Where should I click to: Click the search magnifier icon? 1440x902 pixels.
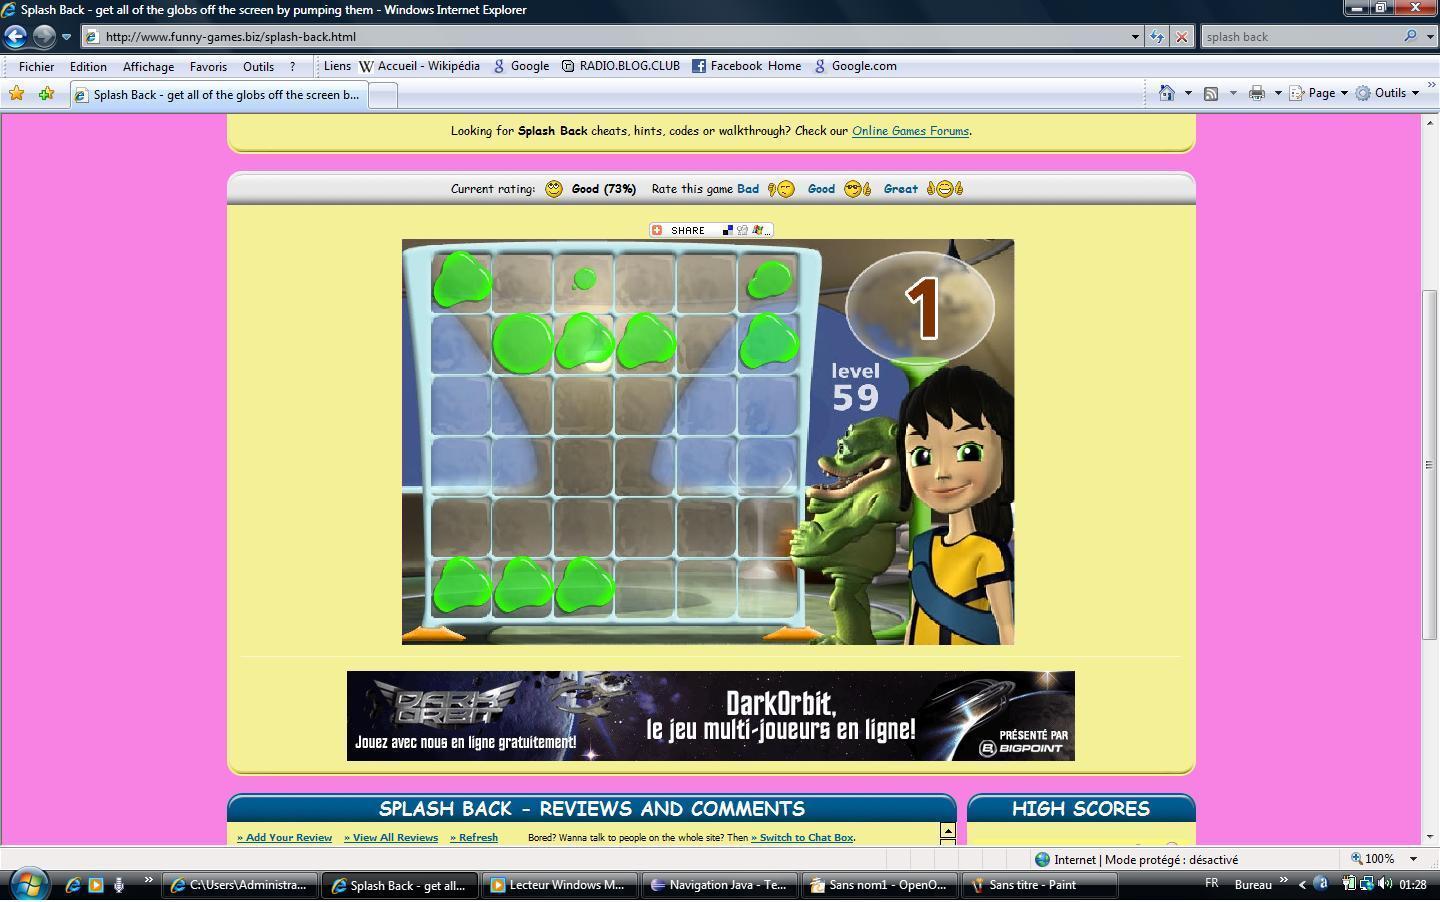[1410, 36]
